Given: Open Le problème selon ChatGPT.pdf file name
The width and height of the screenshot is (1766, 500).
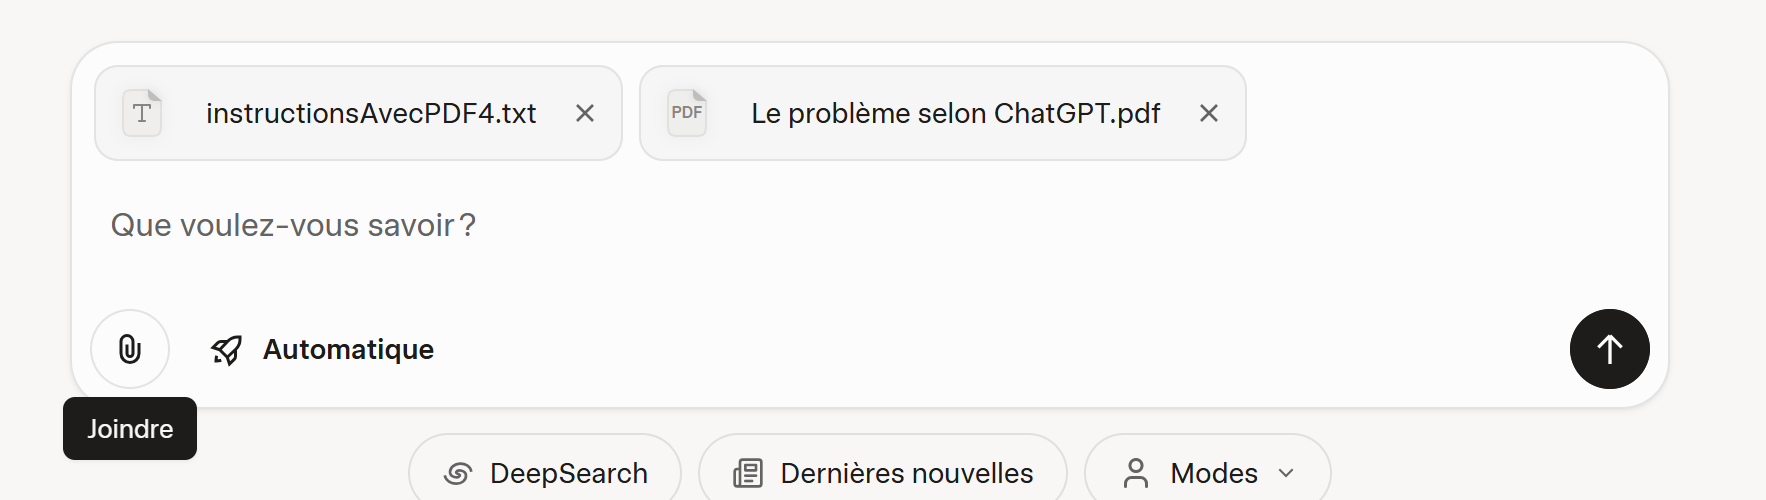Looking at the screenshot, I should coord(955,114).
